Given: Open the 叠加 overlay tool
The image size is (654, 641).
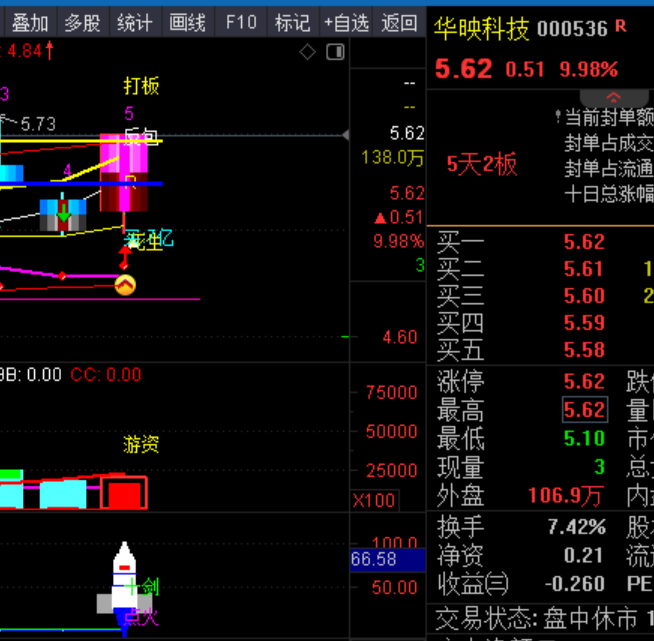Looking at the screenshot, I should [30, 23].
